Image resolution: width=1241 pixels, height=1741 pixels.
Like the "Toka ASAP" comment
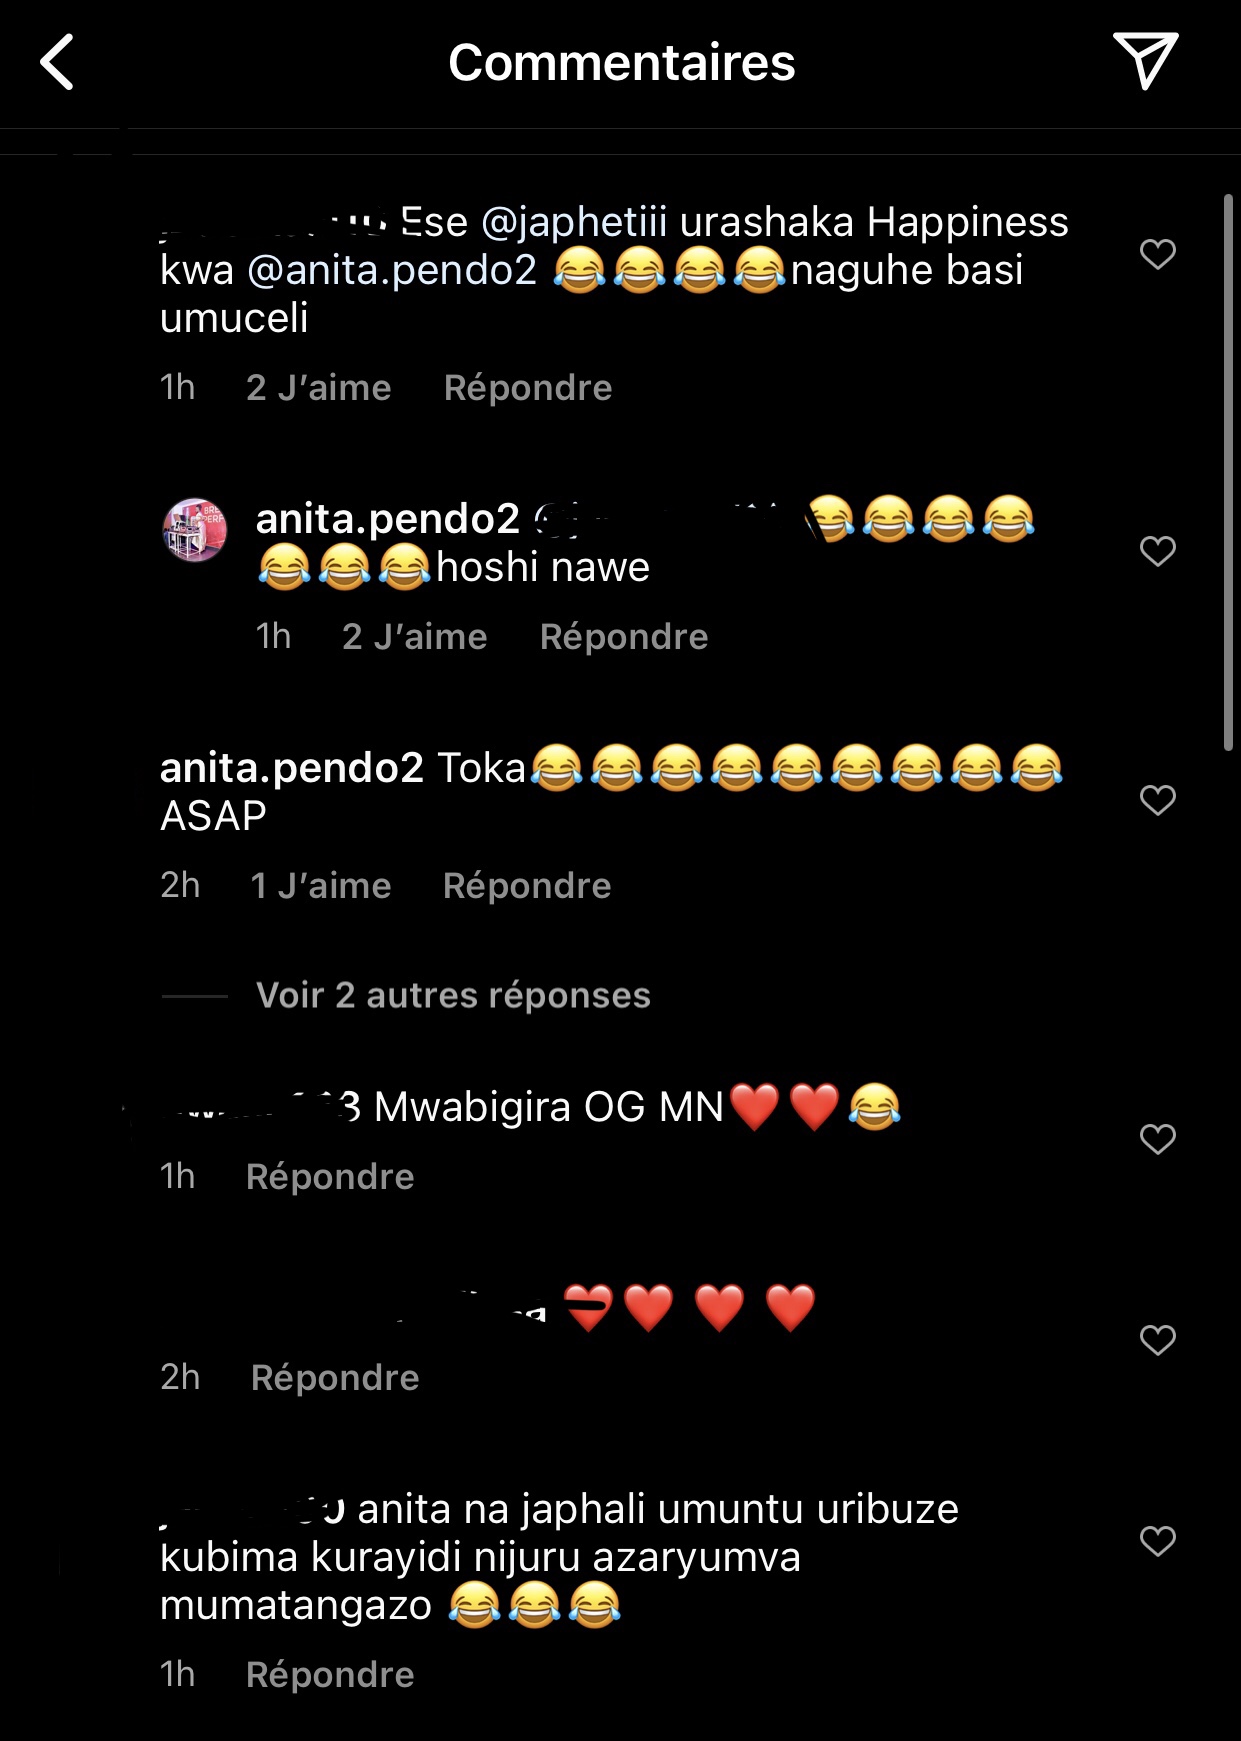(x=1157, y=800)
